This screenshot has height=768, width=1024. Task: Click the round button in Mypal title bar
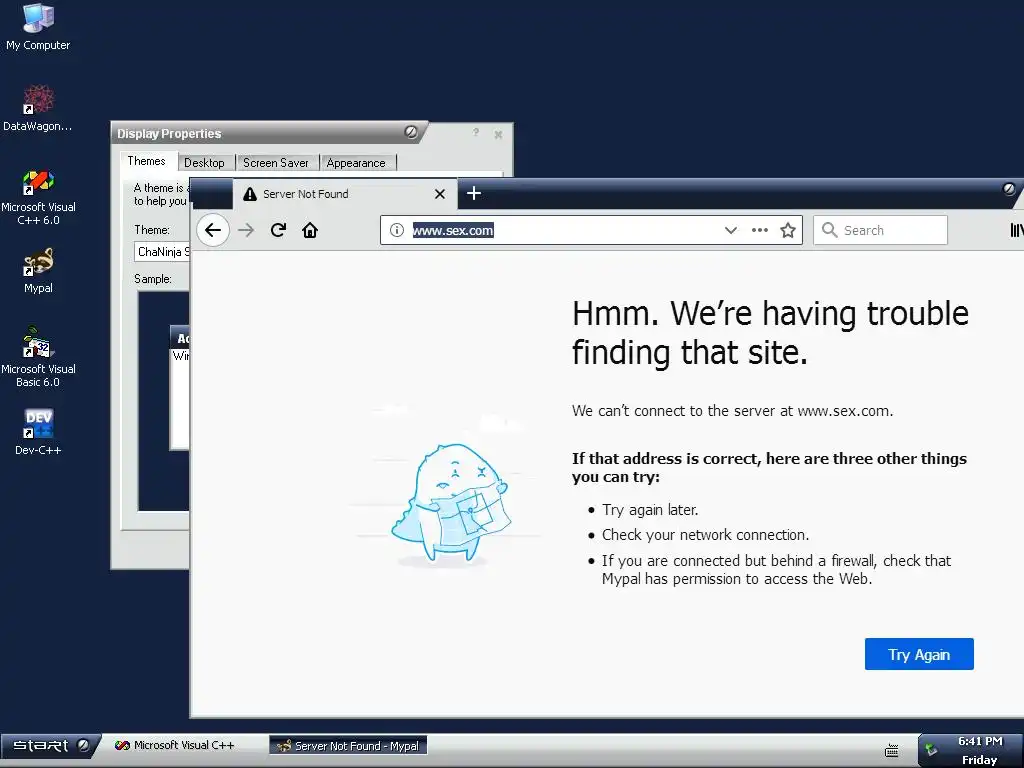[1009, 189]
